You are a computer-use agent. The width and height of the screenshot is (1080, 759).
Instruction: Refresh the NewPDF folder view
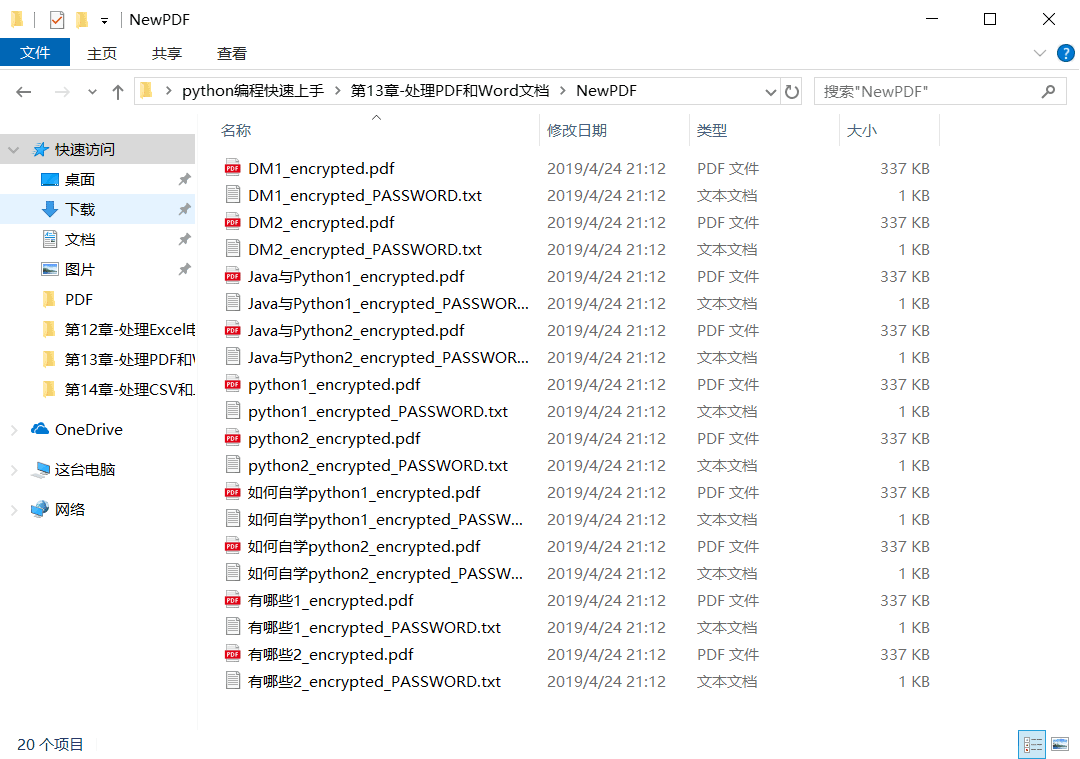click(792, 90)
